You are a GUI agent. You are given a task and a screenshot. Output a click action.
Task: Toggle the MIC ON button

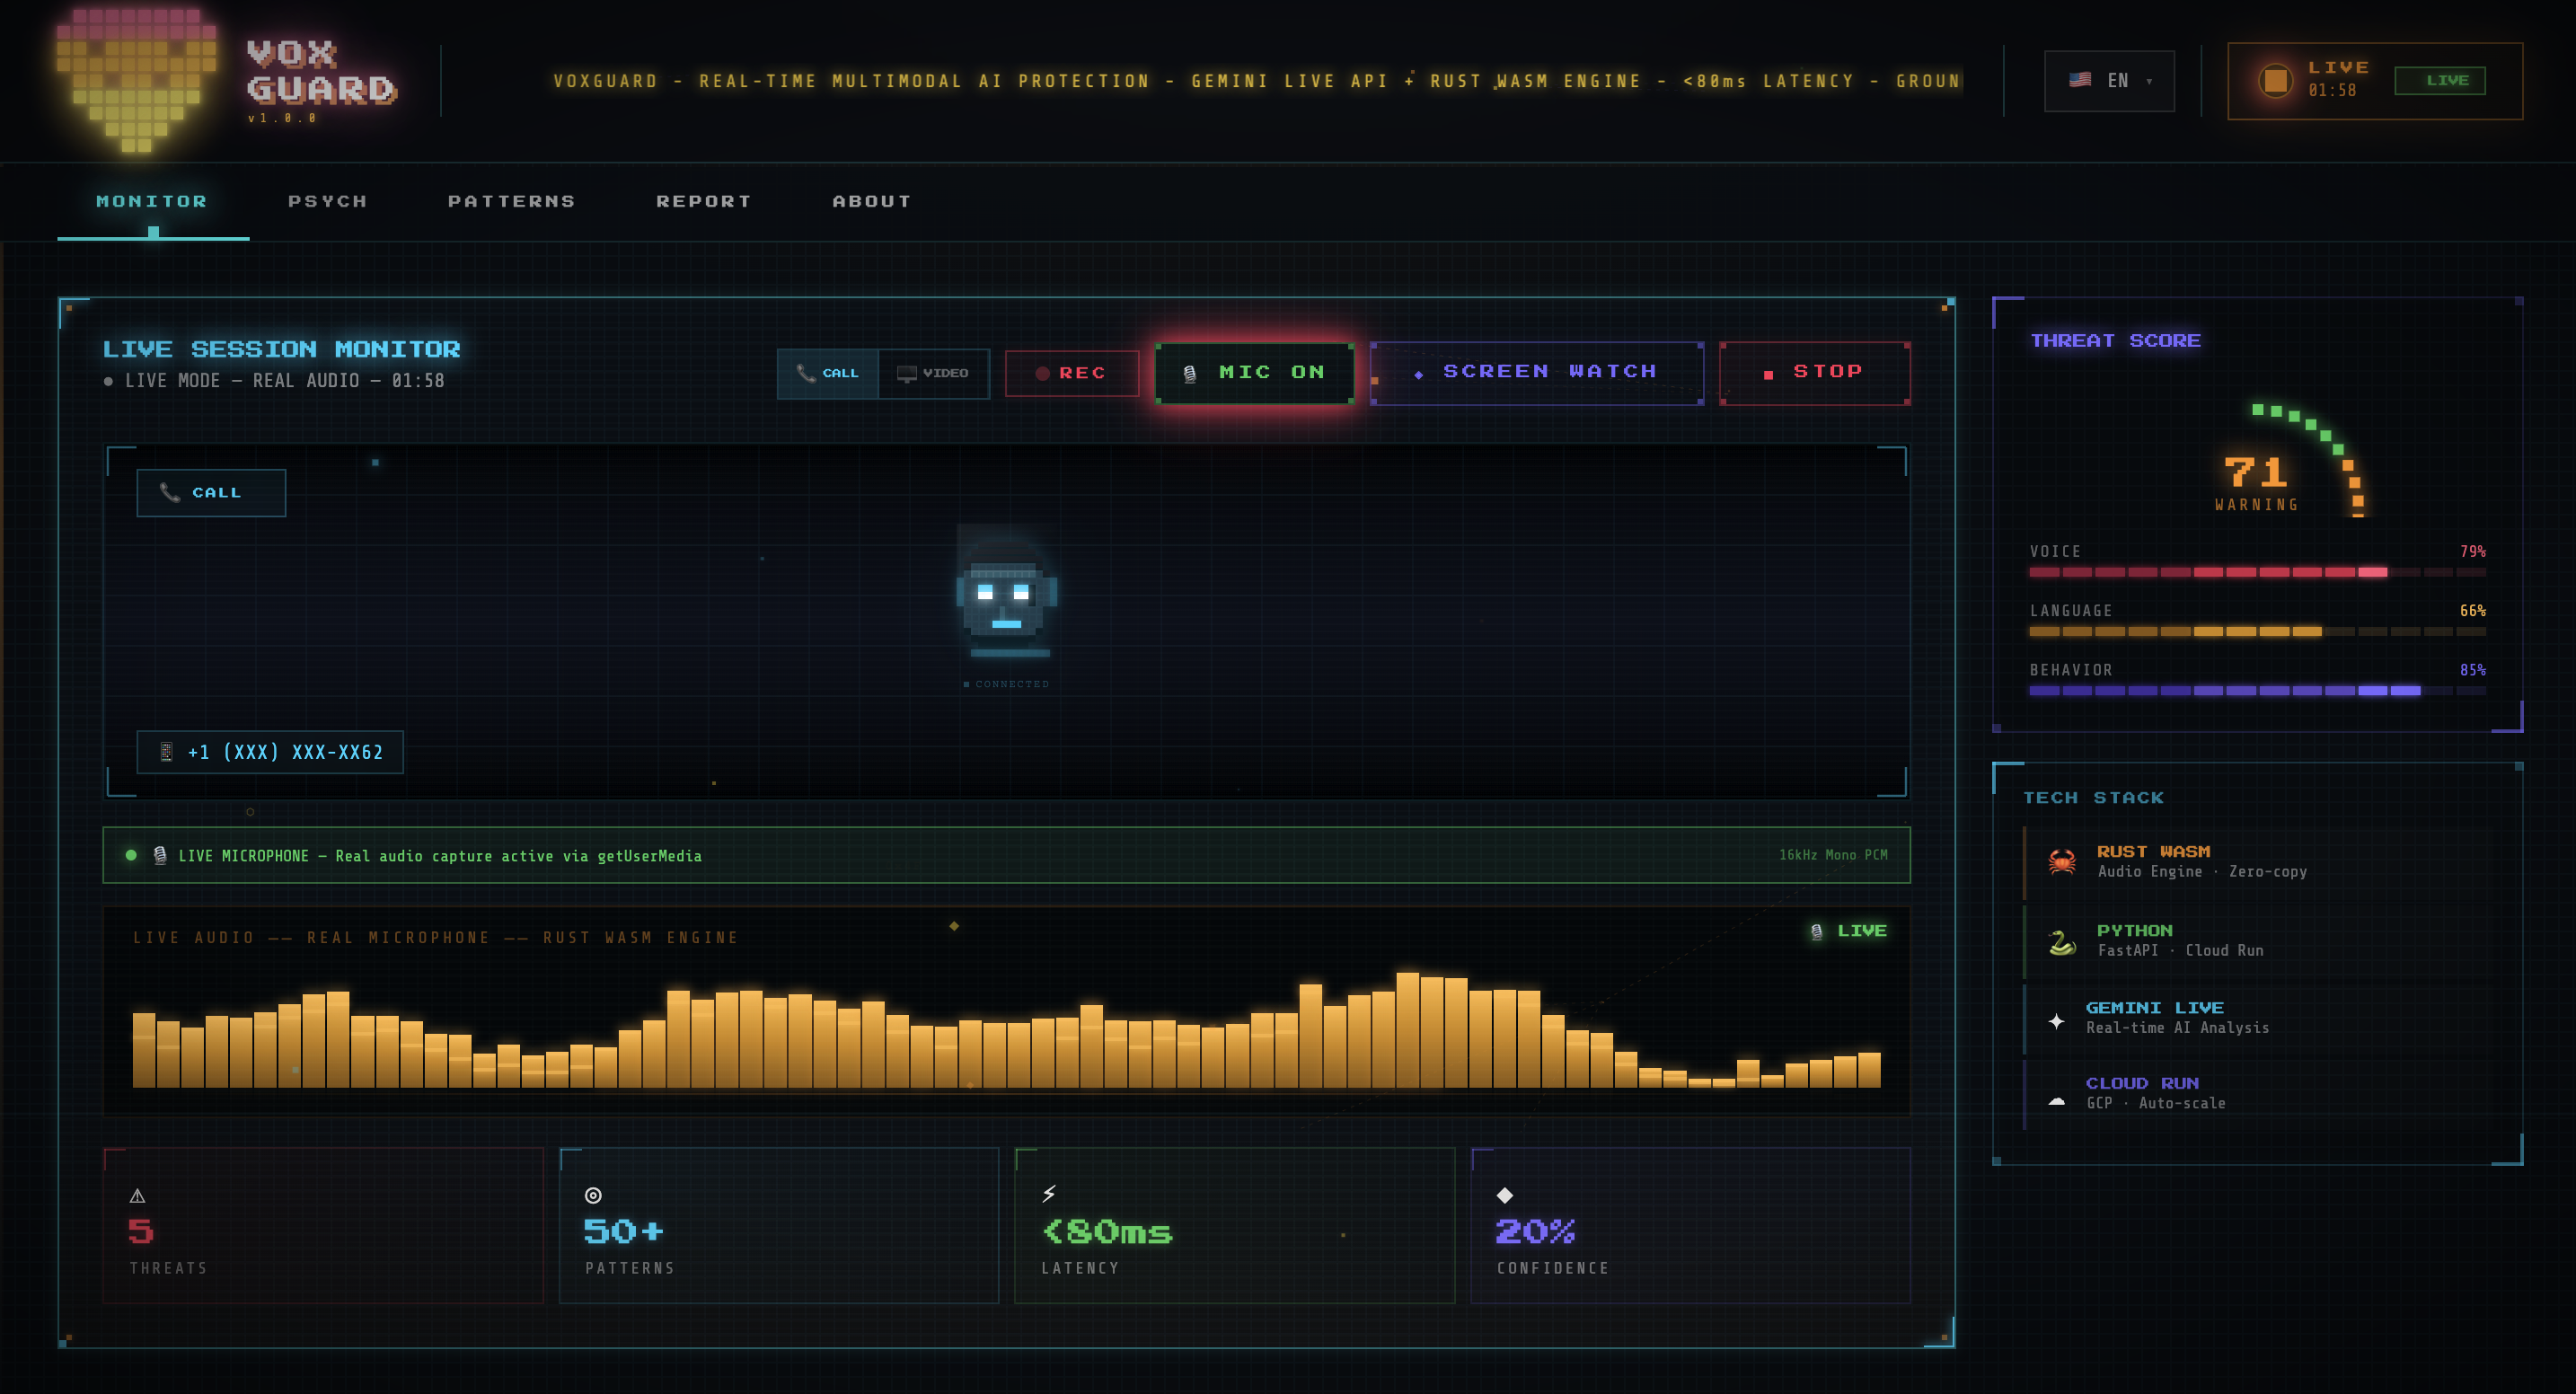coord(1255,373)
